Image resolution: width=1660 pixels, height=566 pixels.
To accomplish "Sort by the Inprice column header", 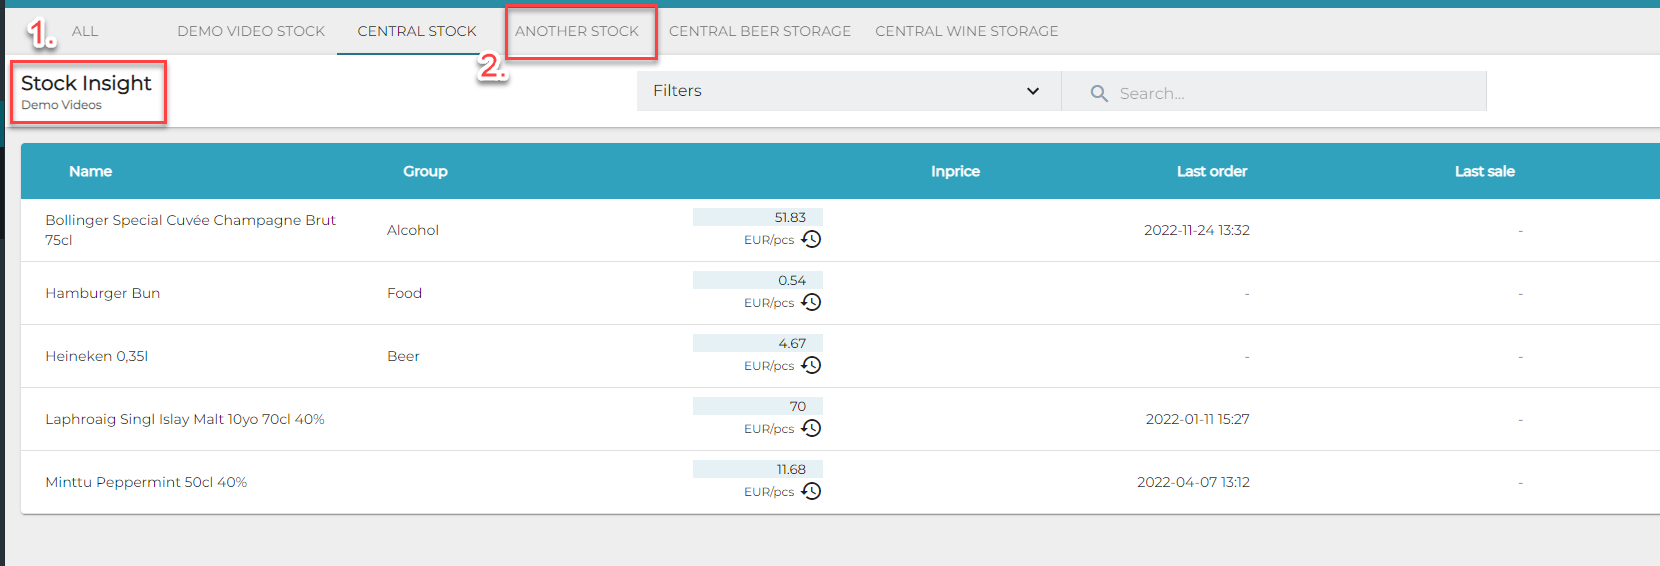I will coord(955,171).
